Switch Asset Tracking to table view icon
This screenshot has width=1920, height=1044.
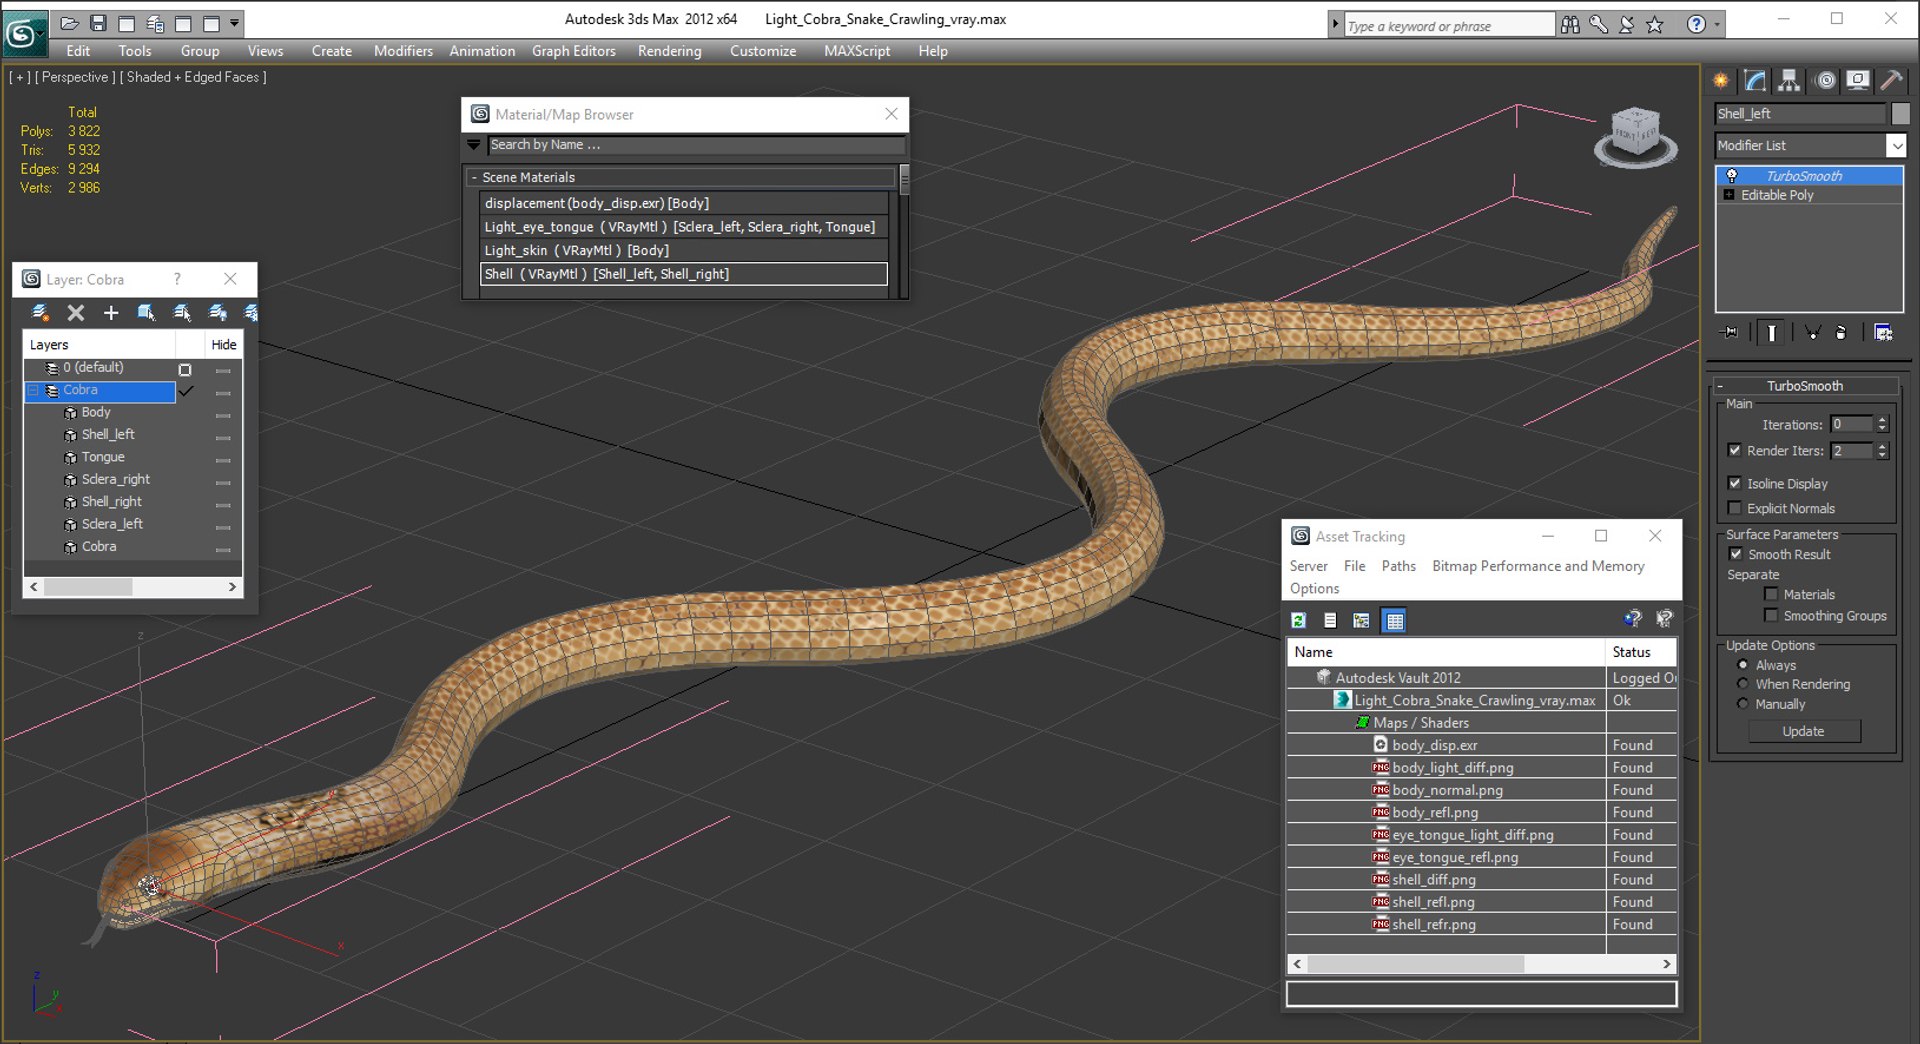[1394, 620]
